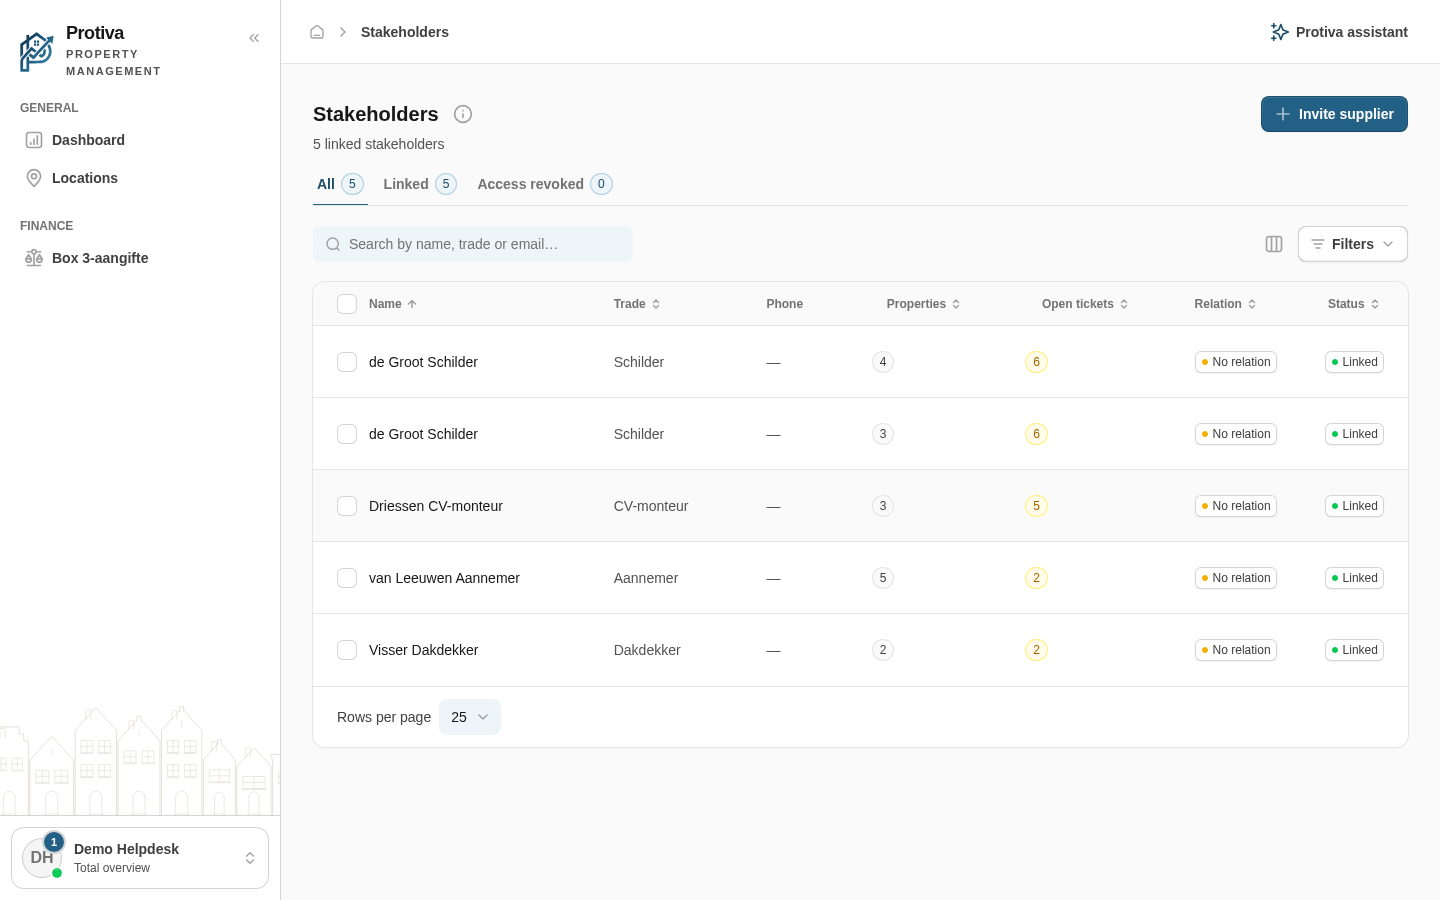This screenshot has height=900, width=1440.
Task: Check the van Leeuwen Aannemer row checkbox
Action: pos(347,578)
